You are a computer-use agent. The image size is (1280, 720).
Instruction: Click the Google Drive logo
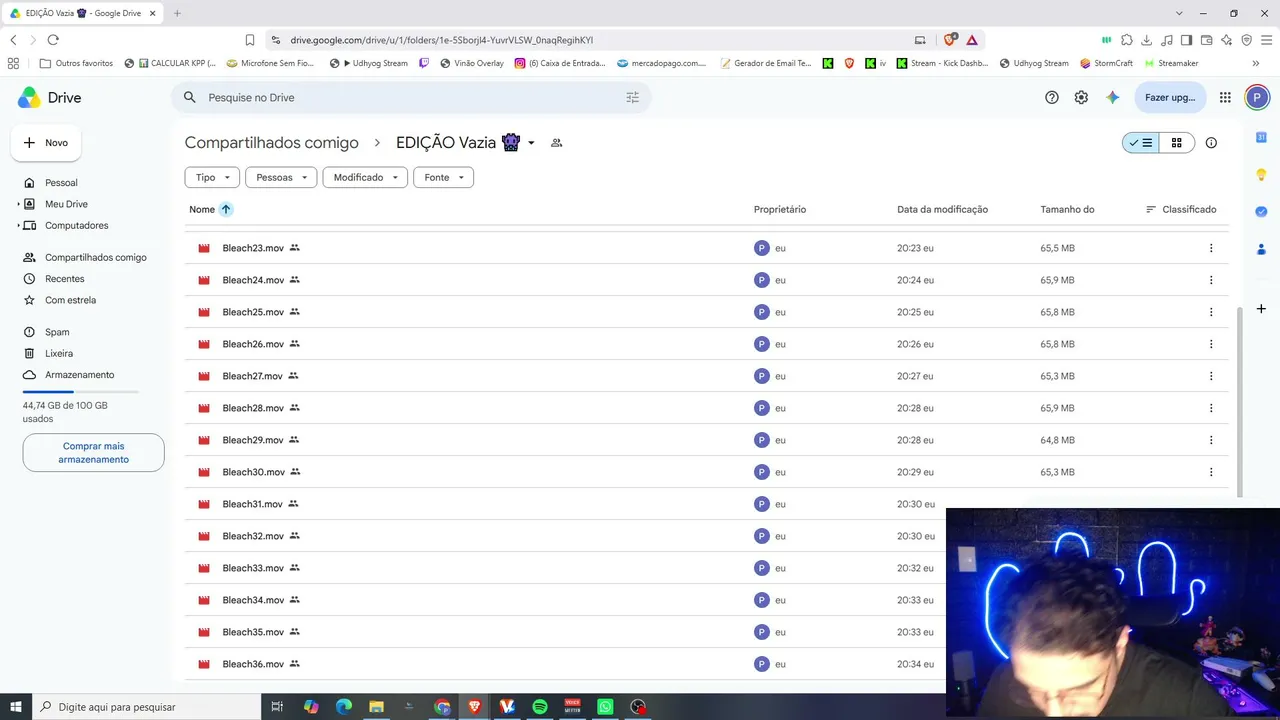[x=50, y=98]
